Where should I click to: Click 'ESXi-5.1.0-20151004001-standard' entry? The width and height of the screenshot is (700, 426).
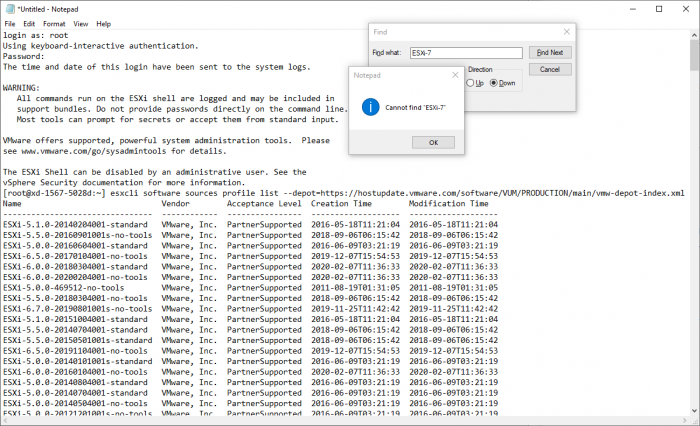coord(75,319)
